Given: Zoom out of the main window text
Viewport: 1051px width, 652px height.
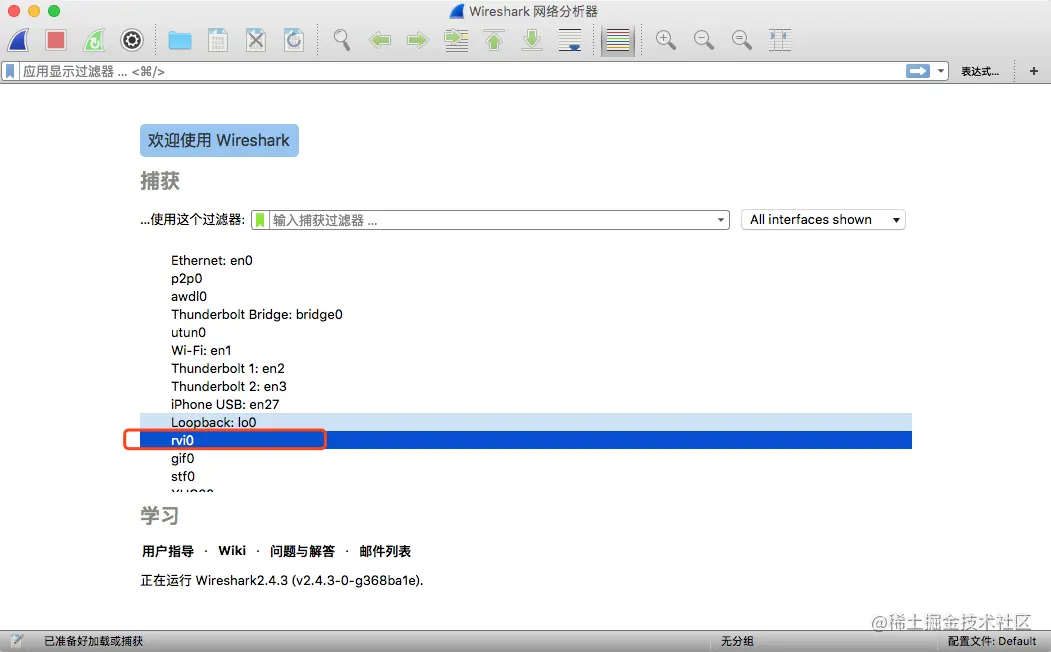Looking at the screenshot, I should point(704,40).
